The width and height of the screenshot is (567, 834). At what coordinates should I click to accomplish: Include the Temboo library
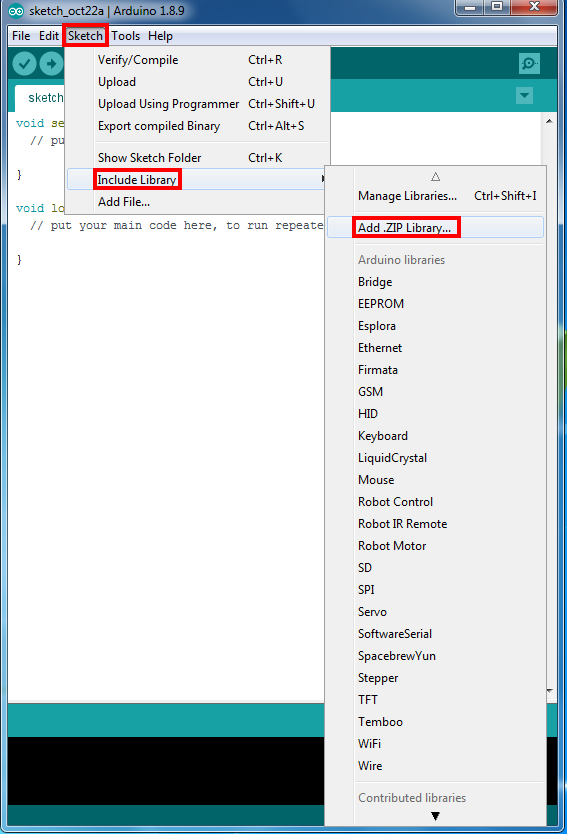point(435,722)
